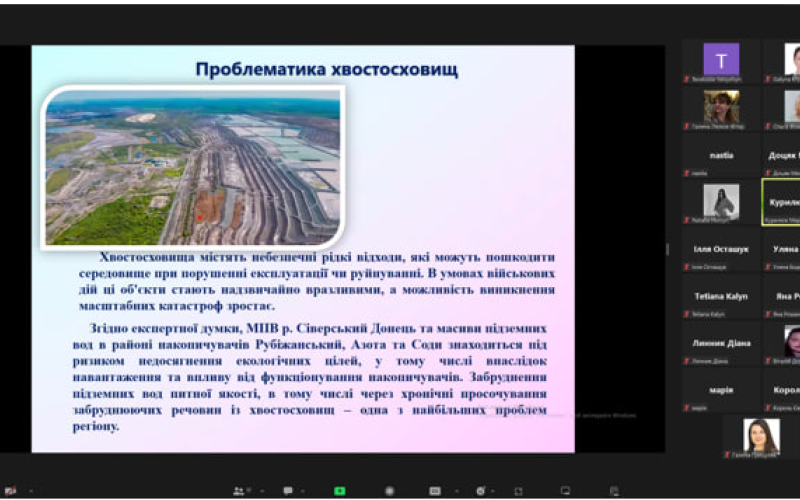Click muted mic indicator on Линник Діана tile
Screen dimensions: 800x500
point(687,361)
